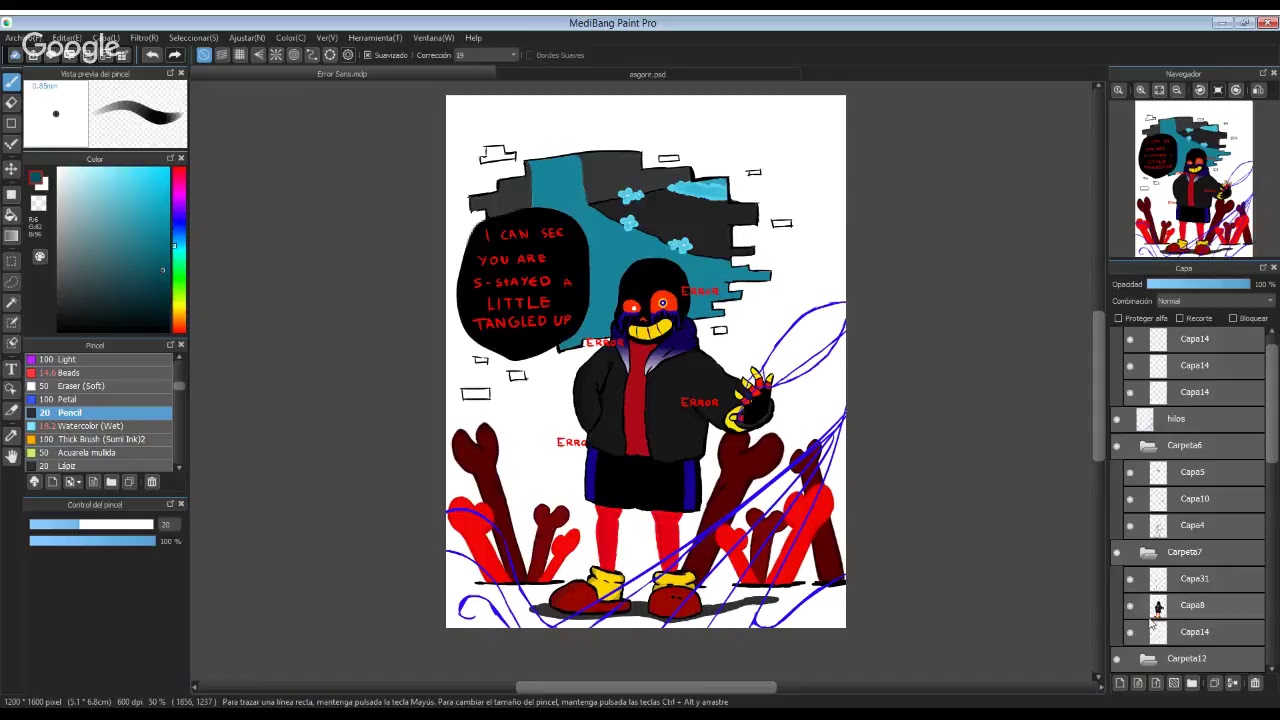
Task: Open the add-brush dropdown in Pincel panel
Action: (72, 482)
